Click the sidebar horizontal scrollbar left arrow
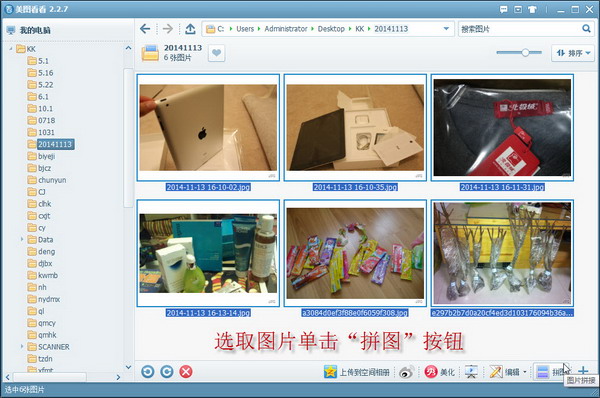Screen dimensions: 600x398 click(x=7, y=377)
